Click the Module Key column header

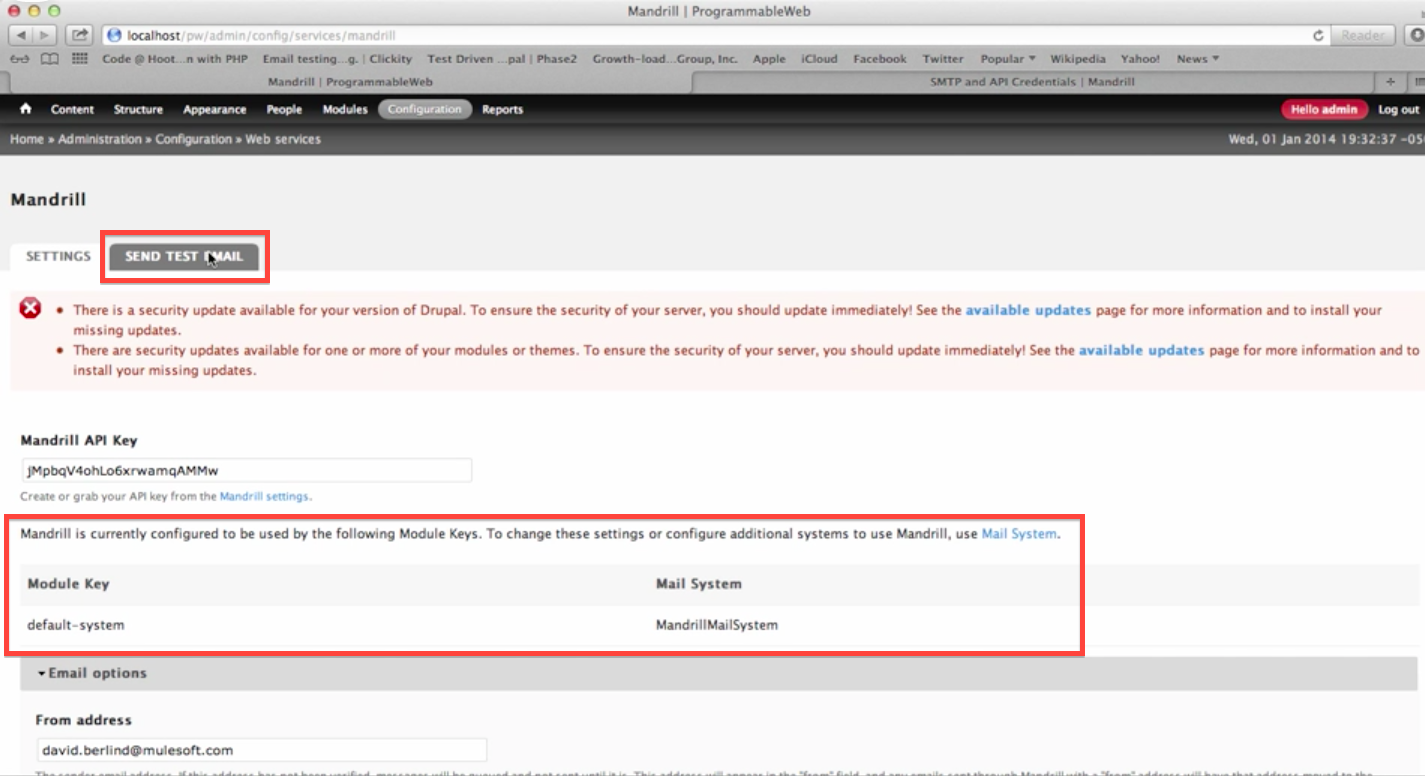click(68, 584)
